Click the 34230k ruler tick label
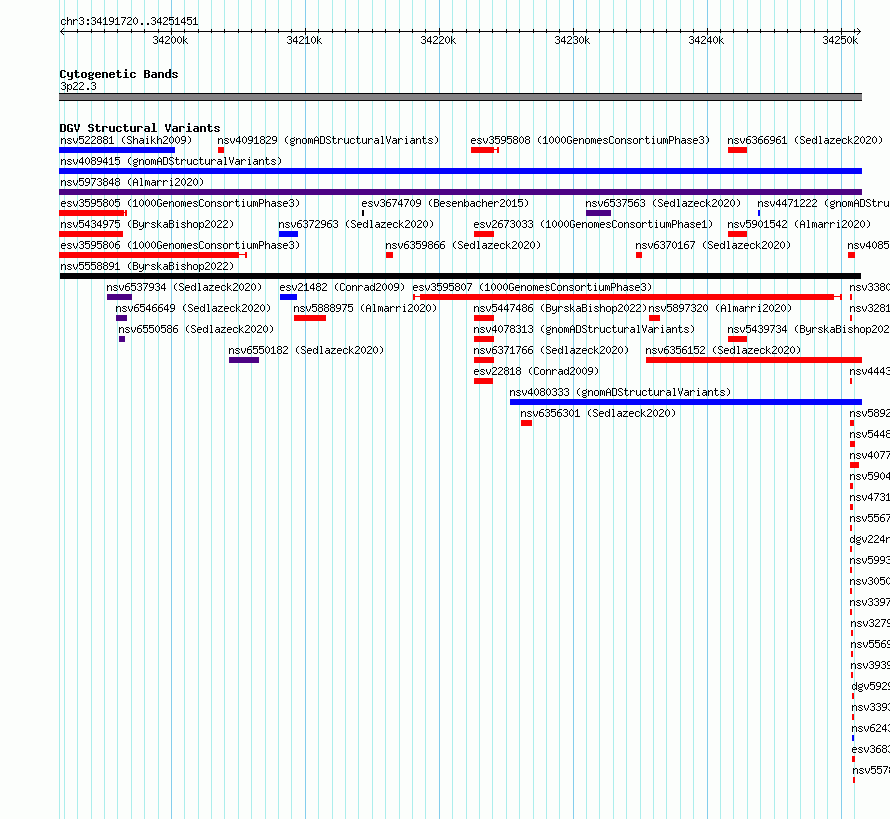Screen dimensions: 890x819 tap(572, 40)
